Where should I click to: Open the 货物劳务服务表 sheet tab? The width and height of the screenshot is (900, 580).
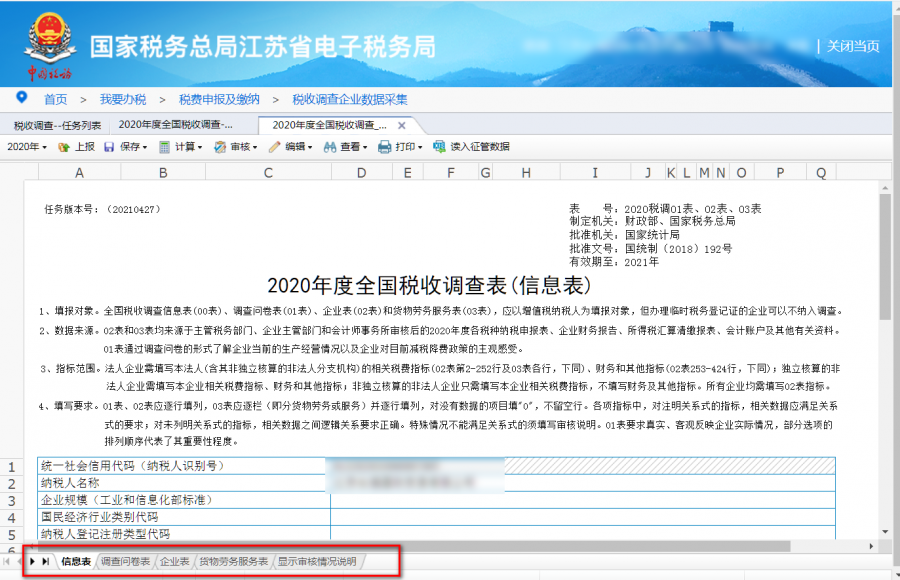pos(234,561)
